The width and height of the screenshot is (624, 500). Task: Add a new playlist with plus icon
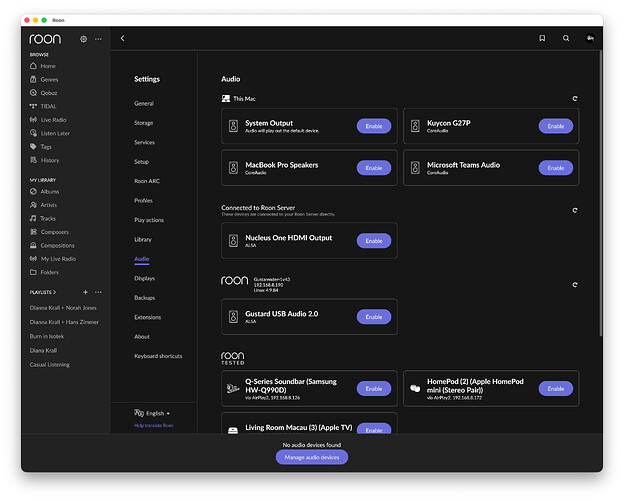pos(85,292)
